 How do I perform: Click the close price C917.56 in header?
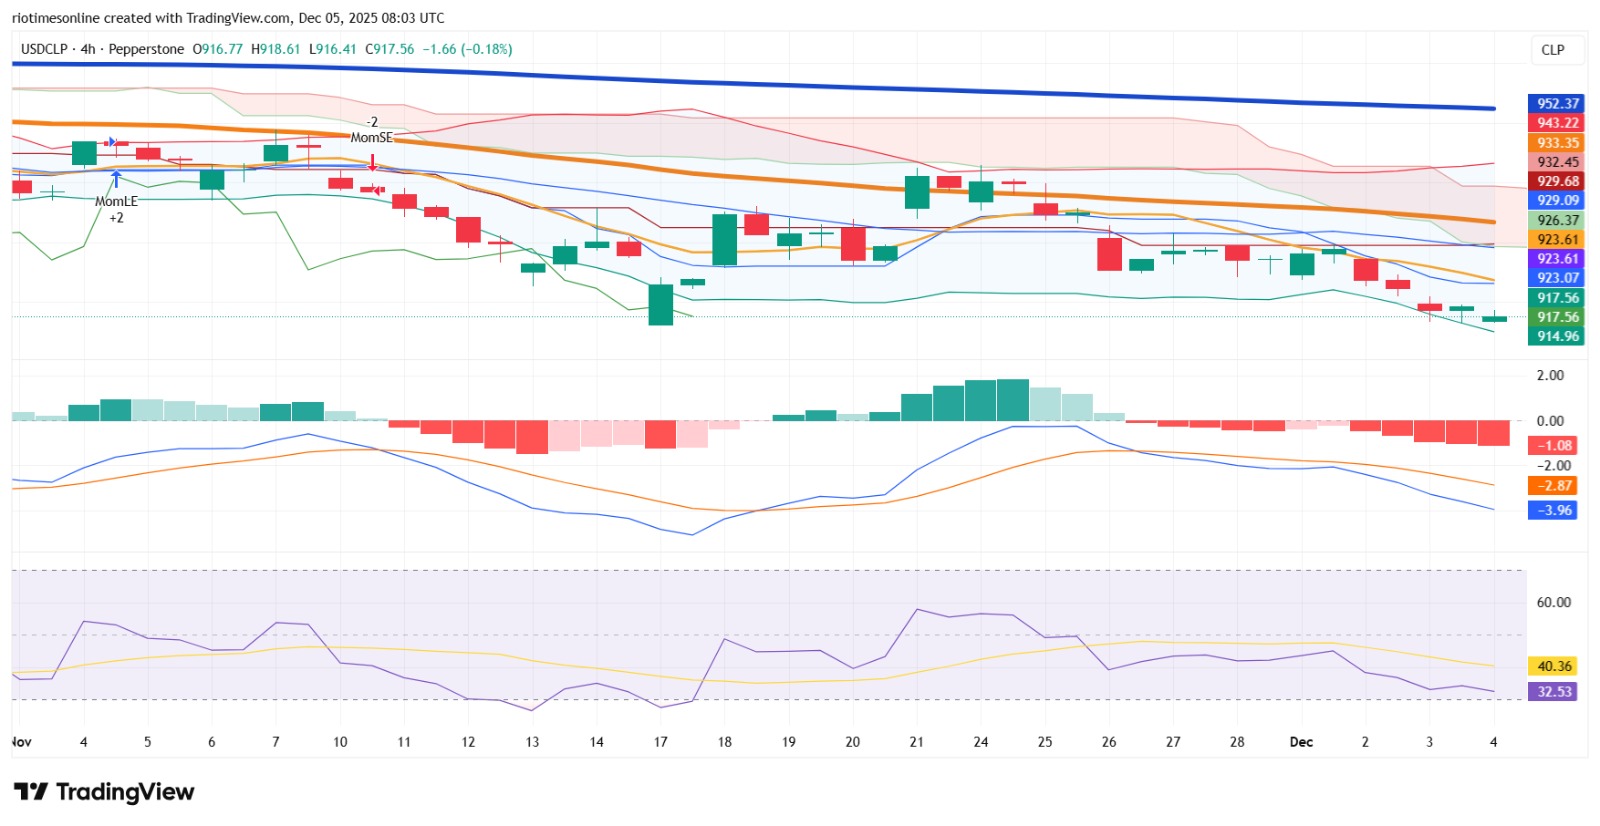tap(389, 49)
